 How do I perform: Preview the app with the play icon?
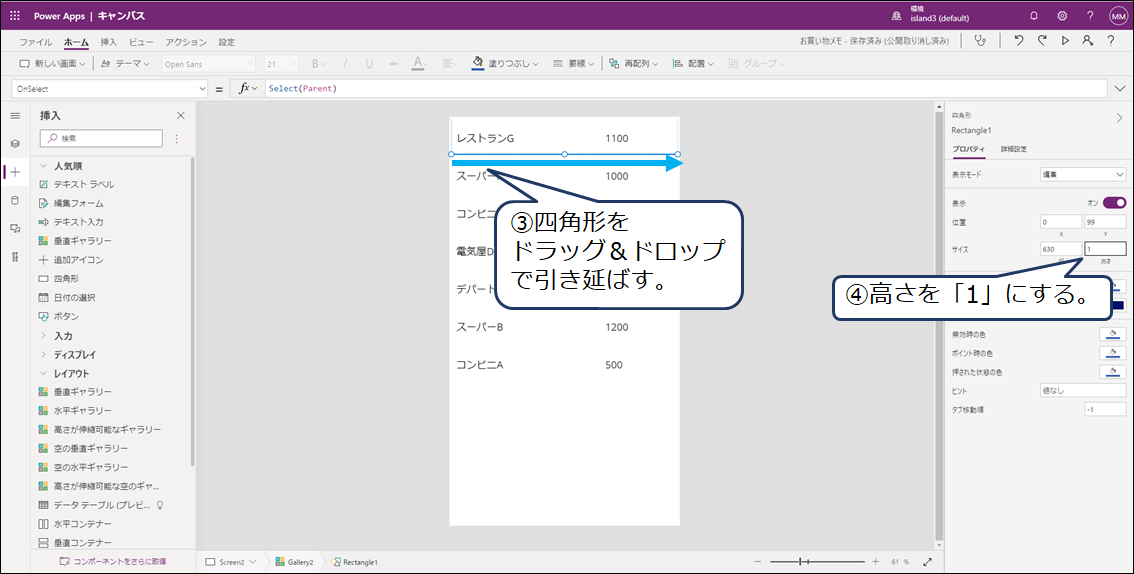pos(1065,41)
